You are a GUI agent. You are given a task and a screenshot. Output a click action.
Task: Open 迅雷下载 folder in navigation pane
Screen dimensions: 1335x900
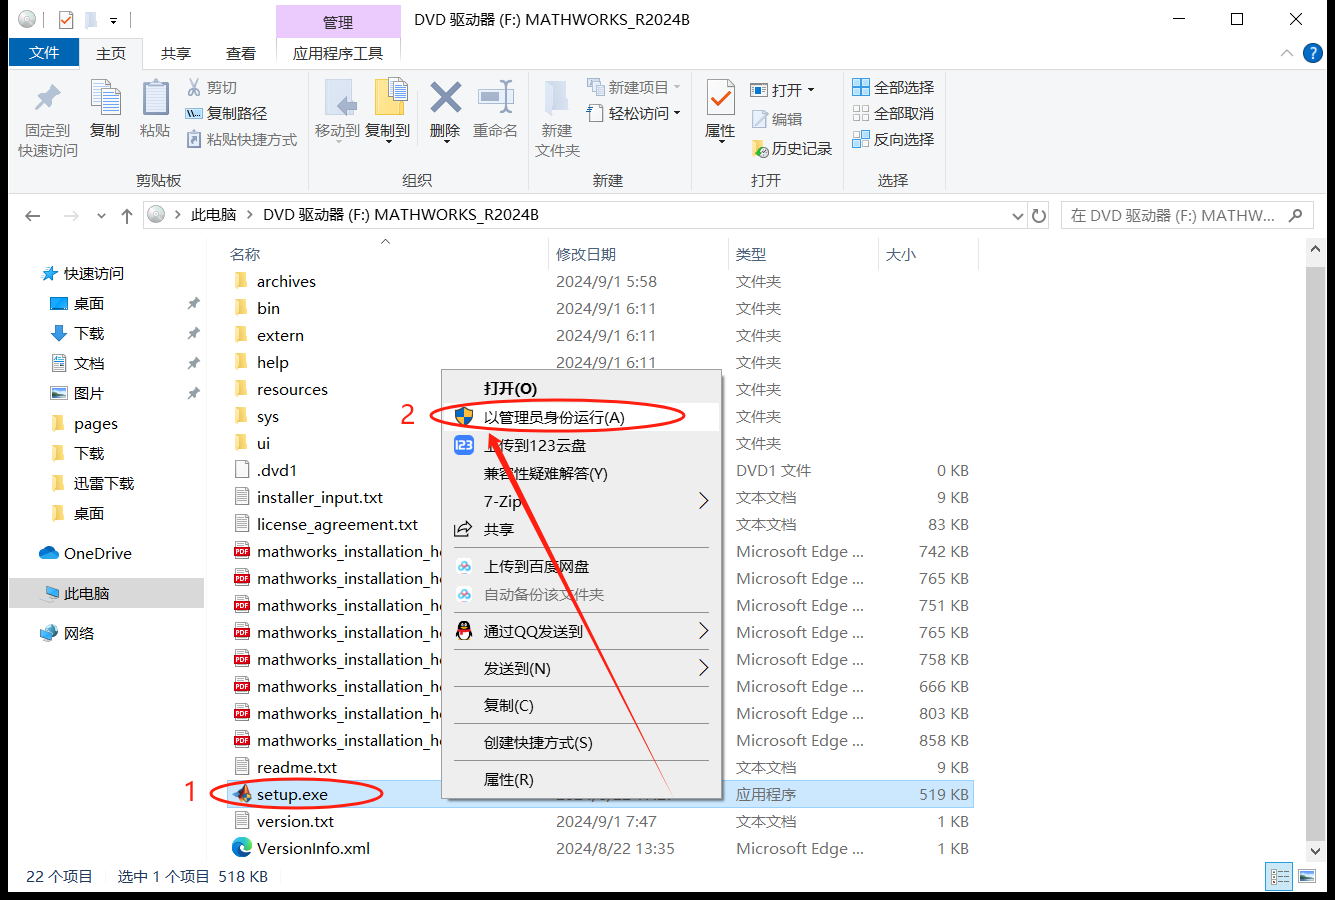click(104, 483)
